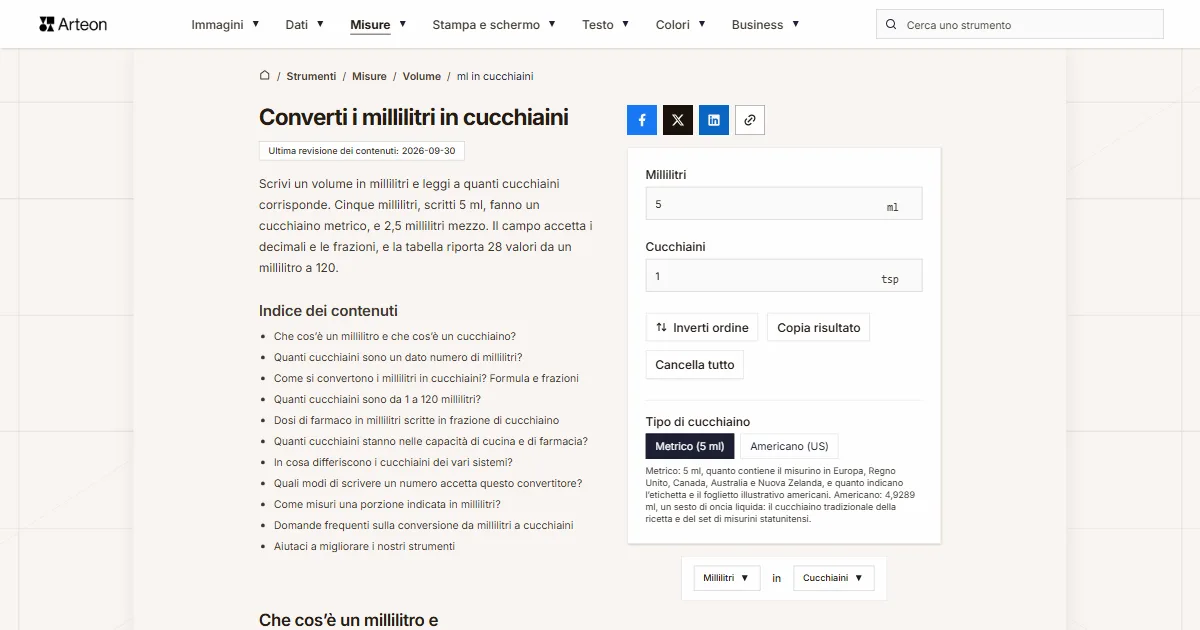Open the Strumenti breadcrumb link
This screenshot has width=1200, height=630.
coord(311,76)
